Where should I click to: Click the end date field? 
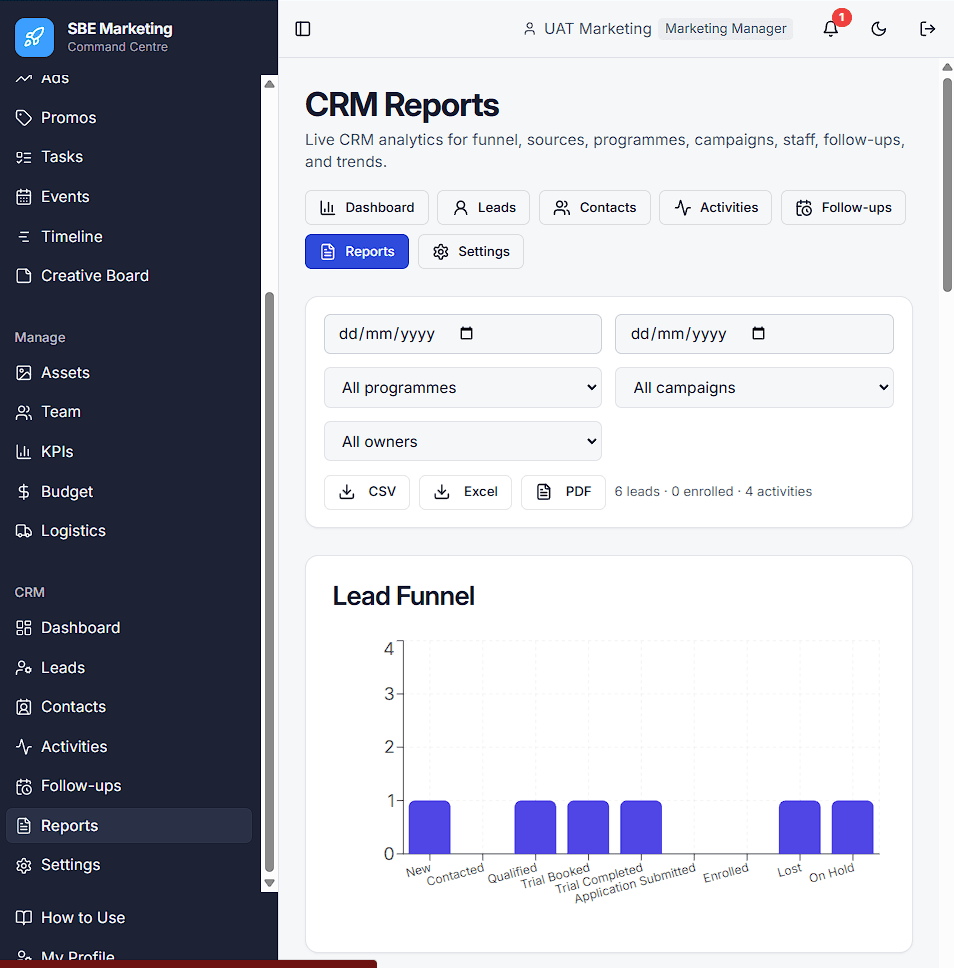754,334
